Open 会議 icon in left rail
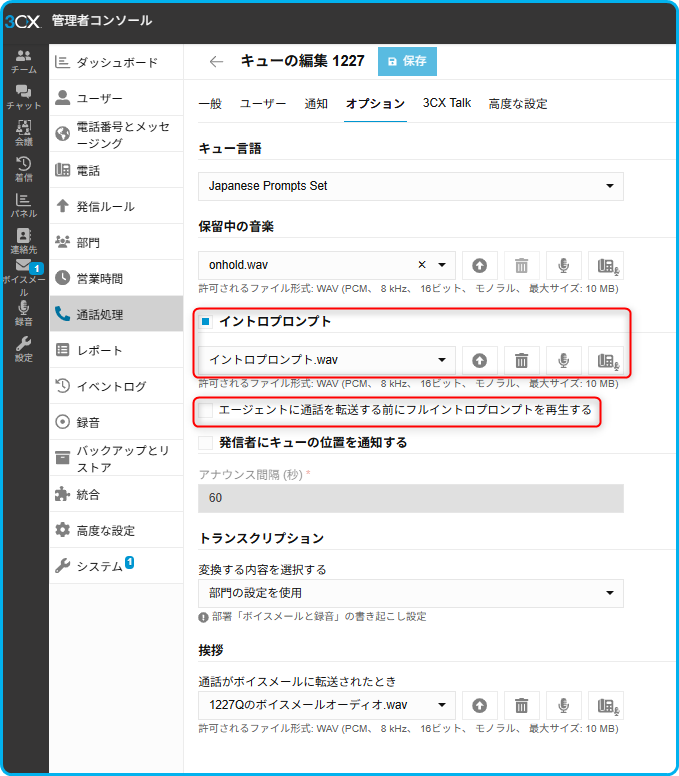This screenshot has width=679, height=776. (23, 133)
